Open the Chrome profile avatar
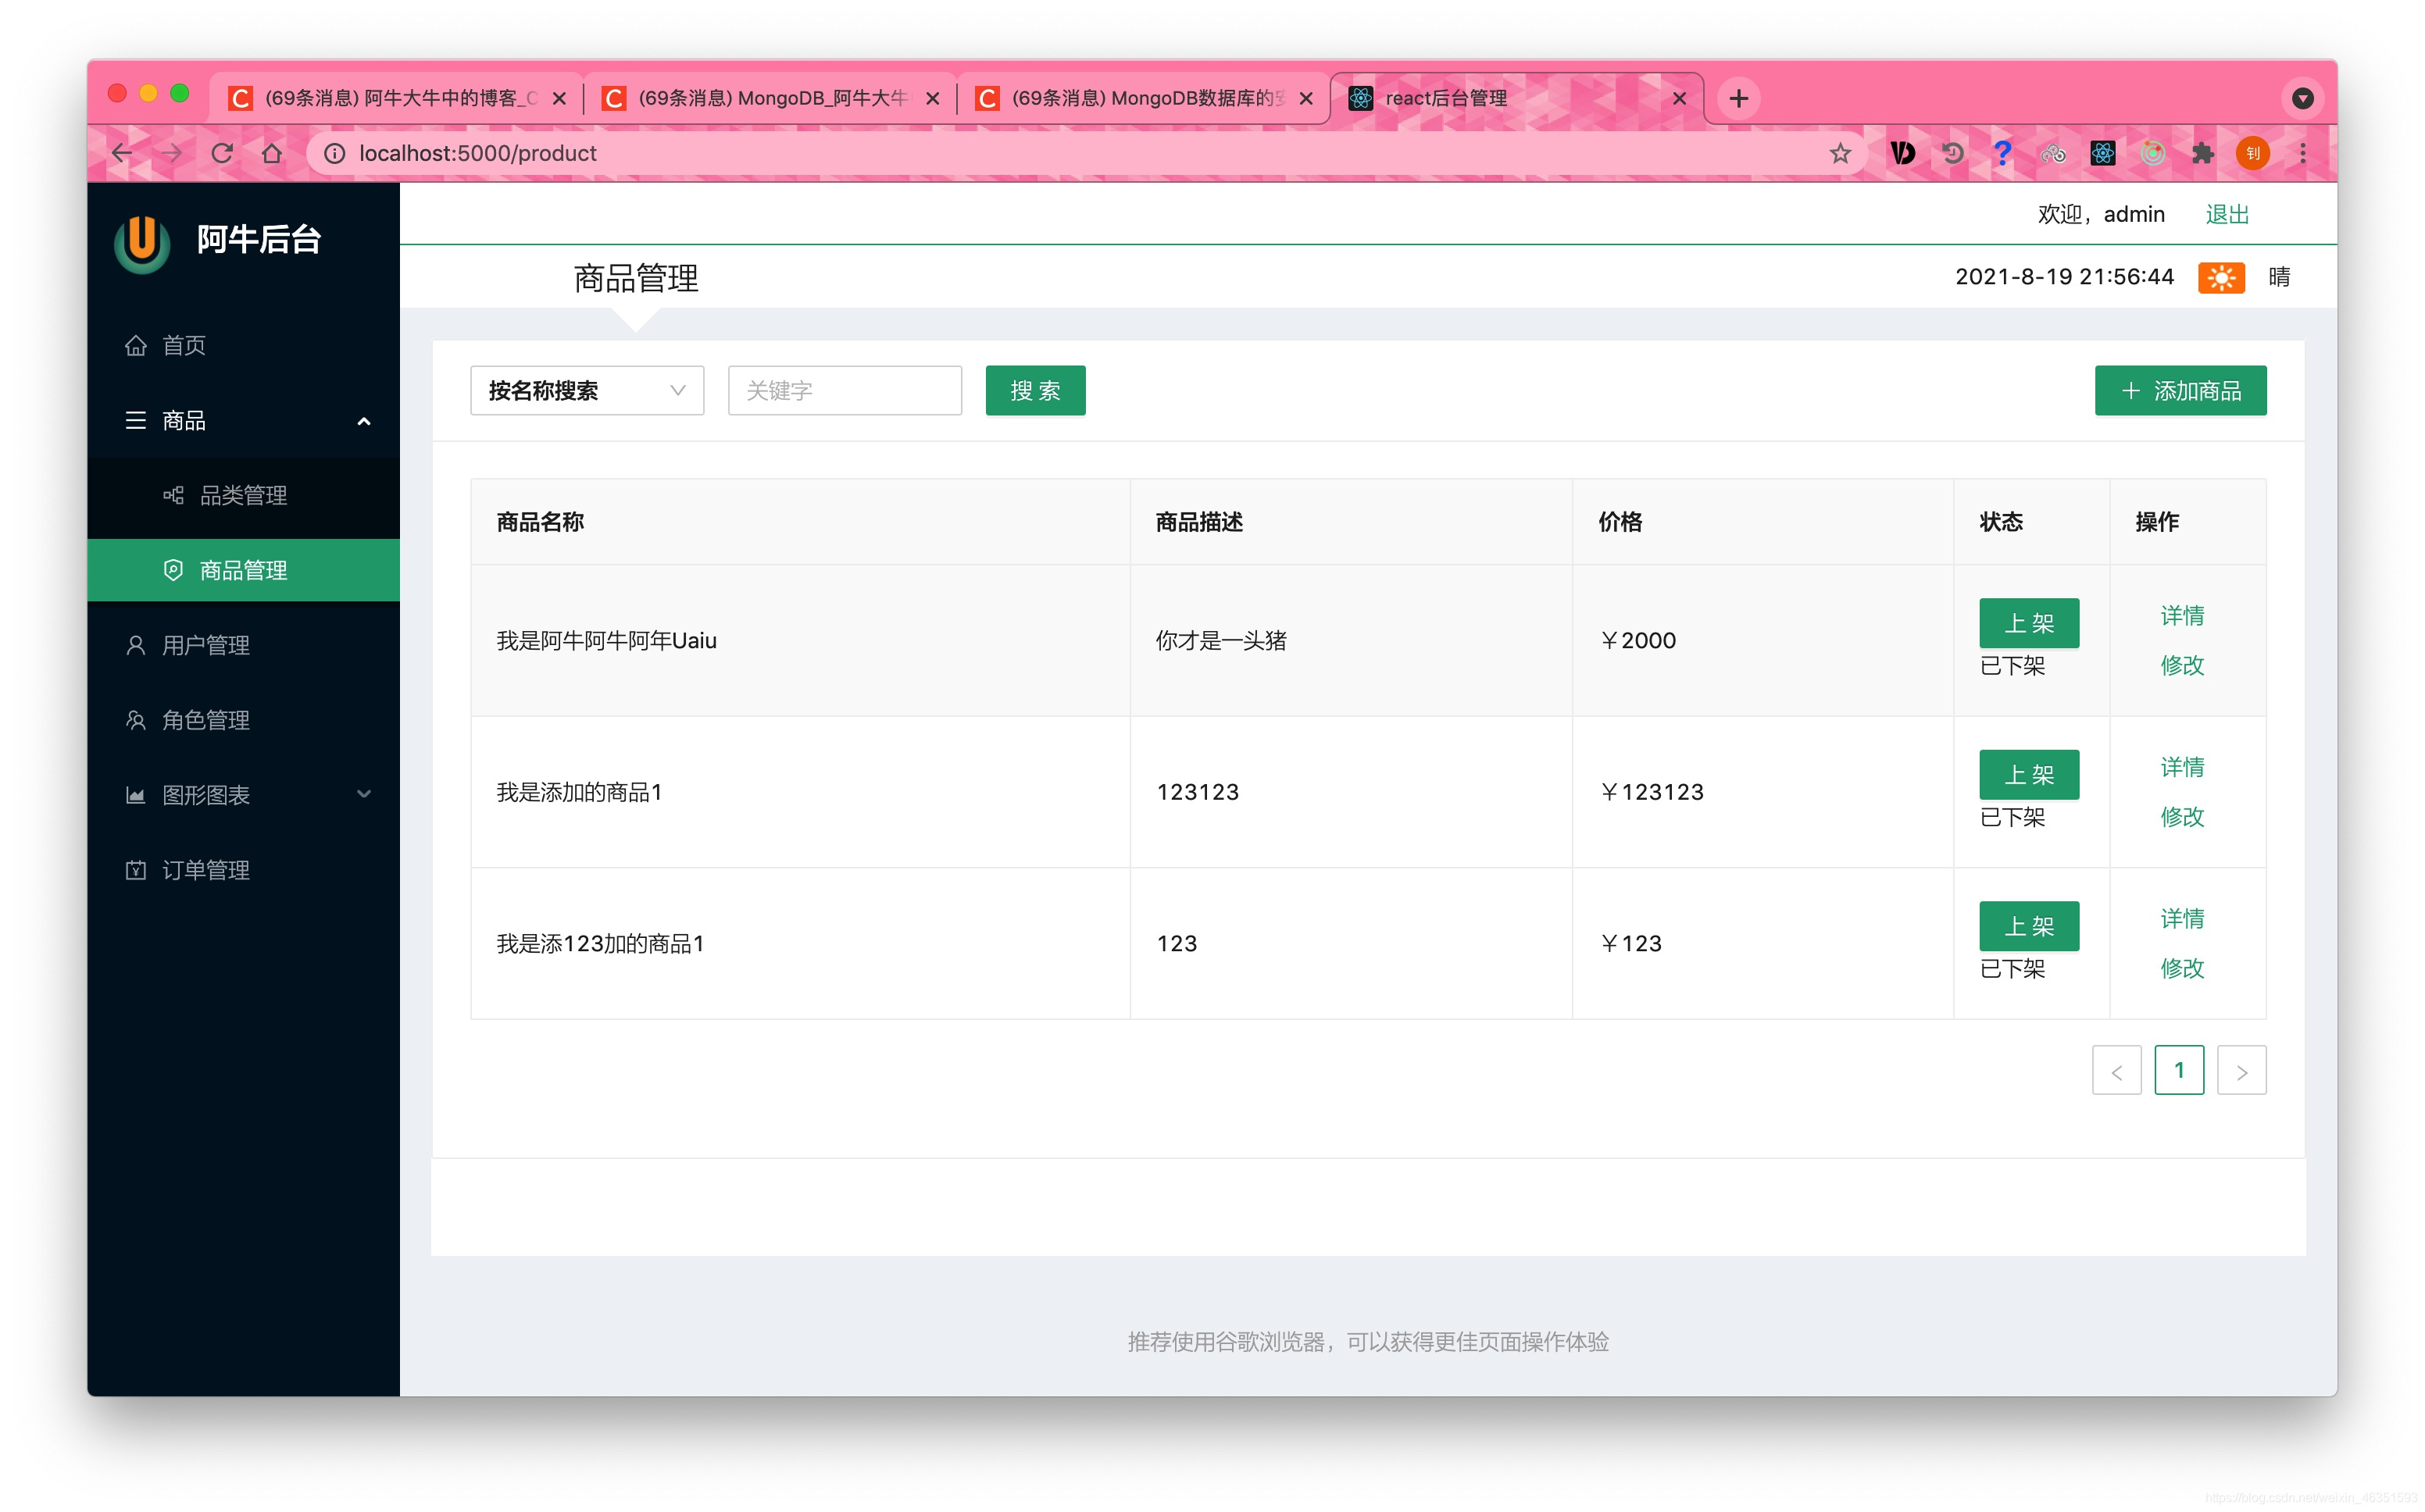The height and width of the screenshot is (1512, 2425). point(2253,153)
